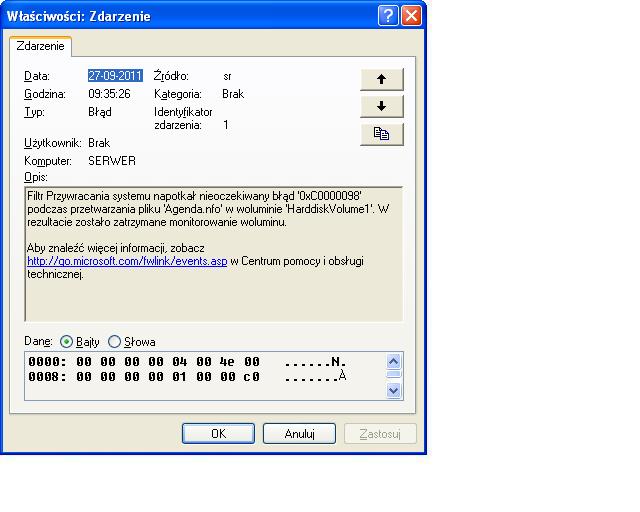The image size is (640, 512).
Task: Click the window title Właściwości: Zdarzenie
Action: click(x=79, y=16)
